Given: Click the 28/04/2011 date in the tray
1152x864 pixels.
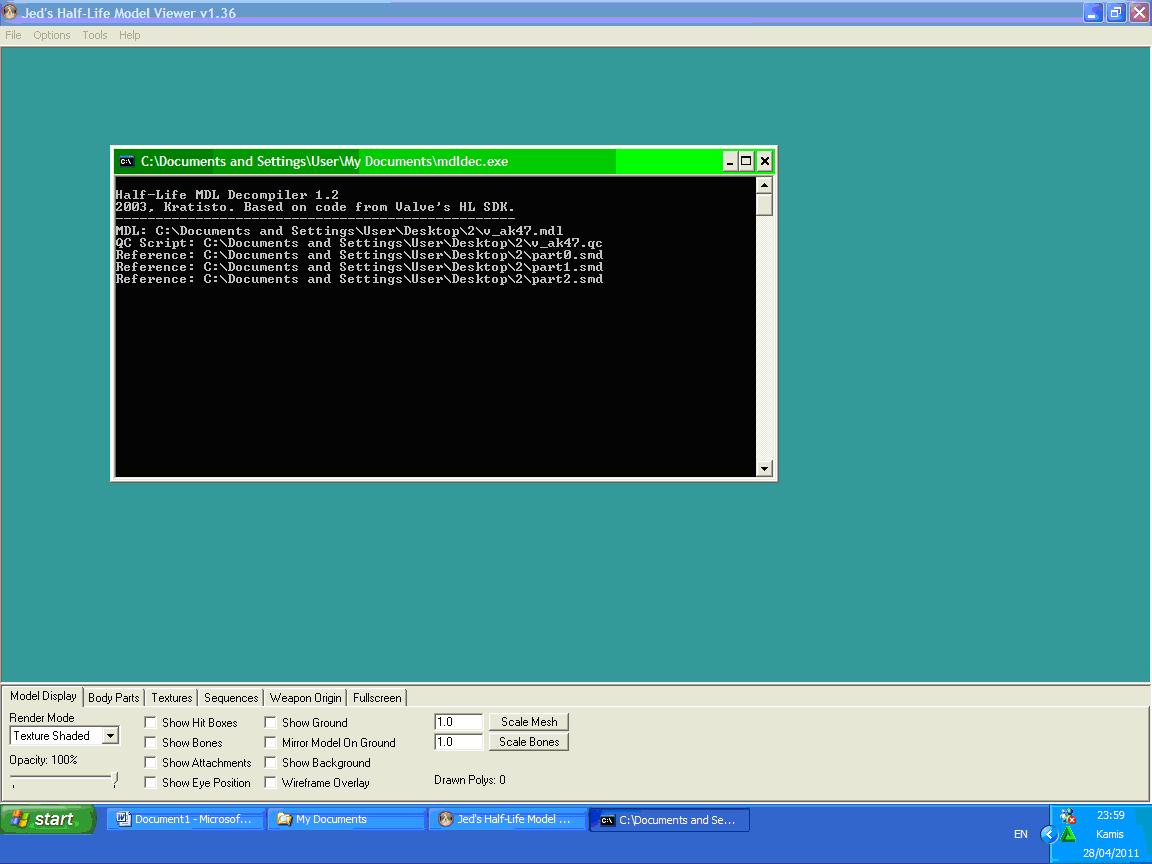Looking at the screenshot, I should pos(1111,853).
